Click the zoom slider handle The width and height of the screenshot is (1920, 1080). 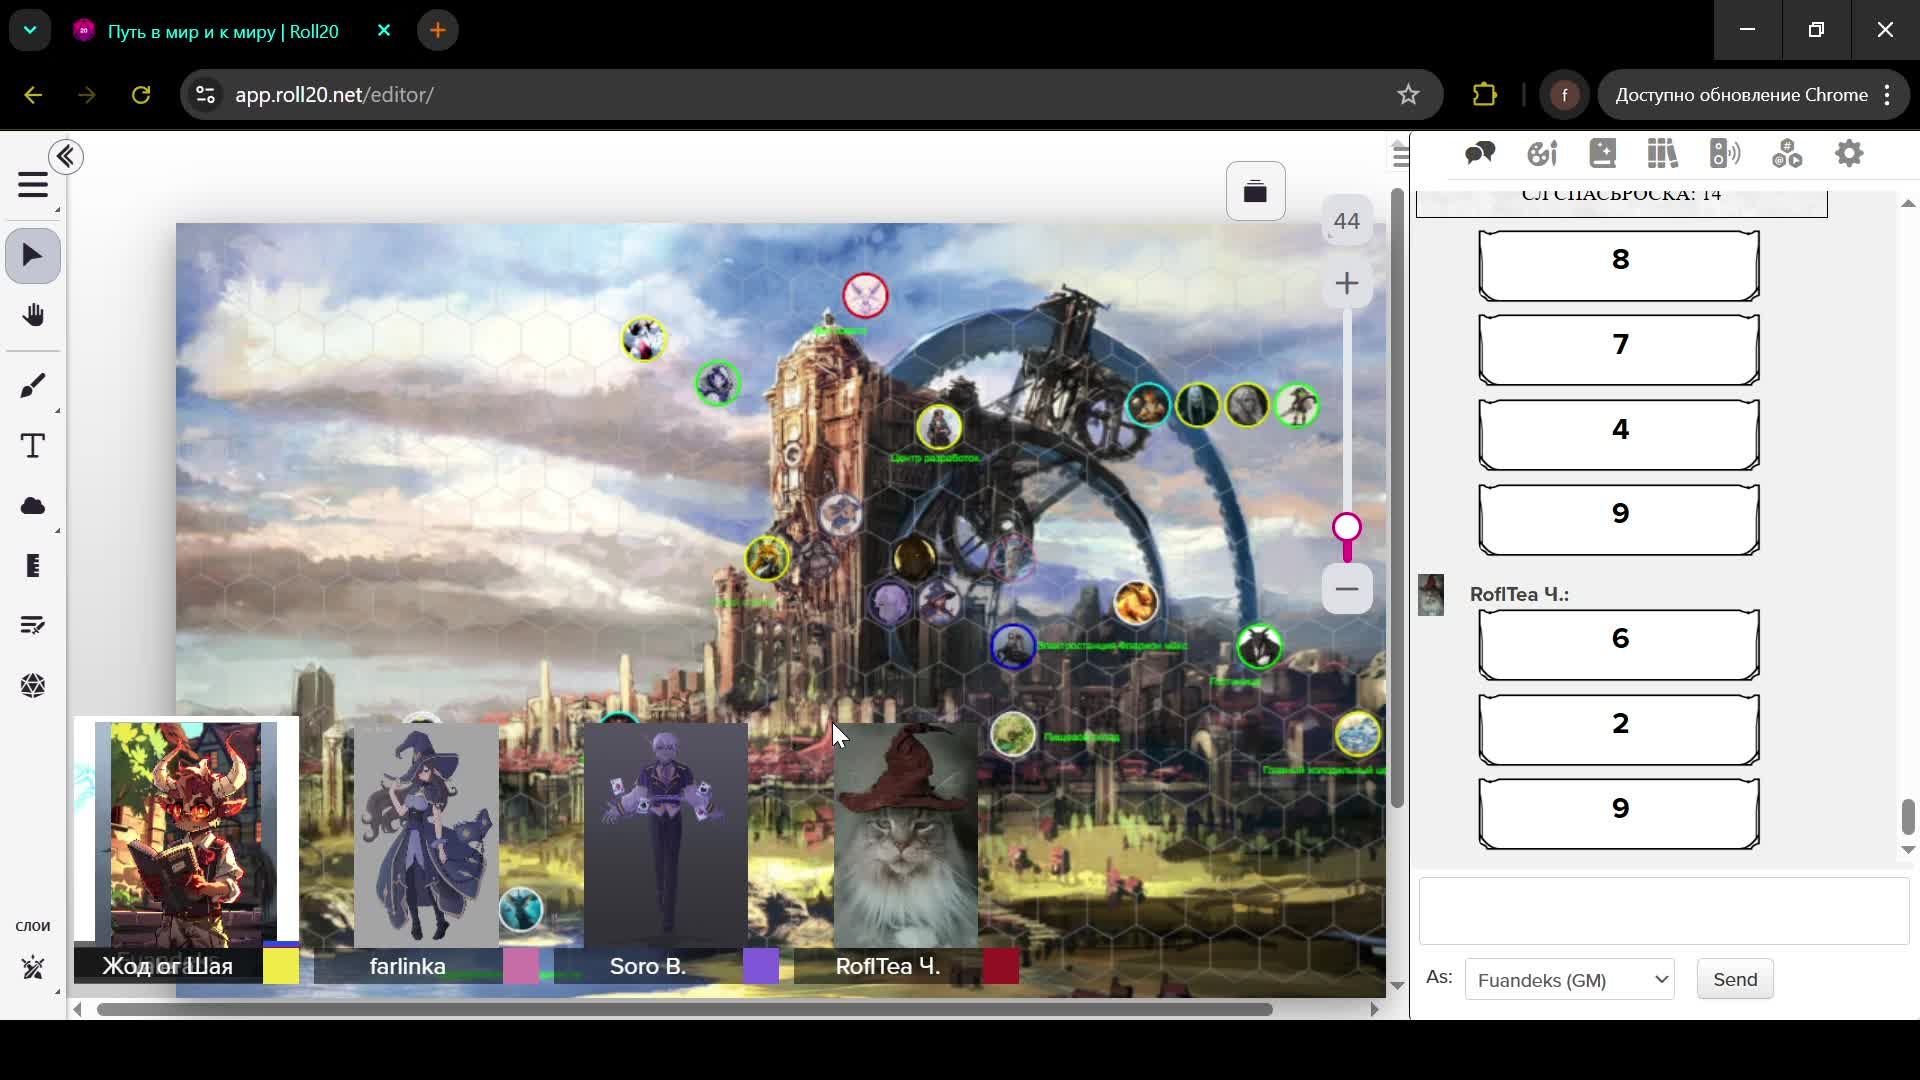click(x=1346, y=527)
